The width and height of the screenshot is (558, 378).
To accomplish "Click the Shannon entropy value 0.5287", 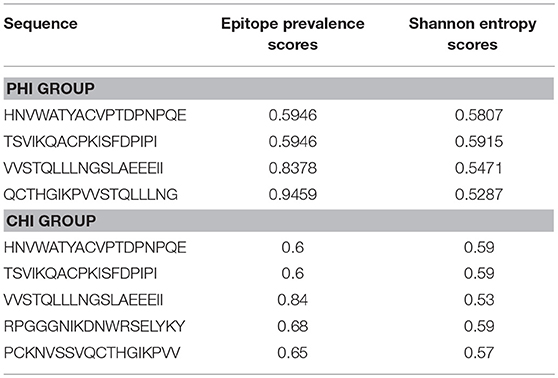I will coord(479,194).
